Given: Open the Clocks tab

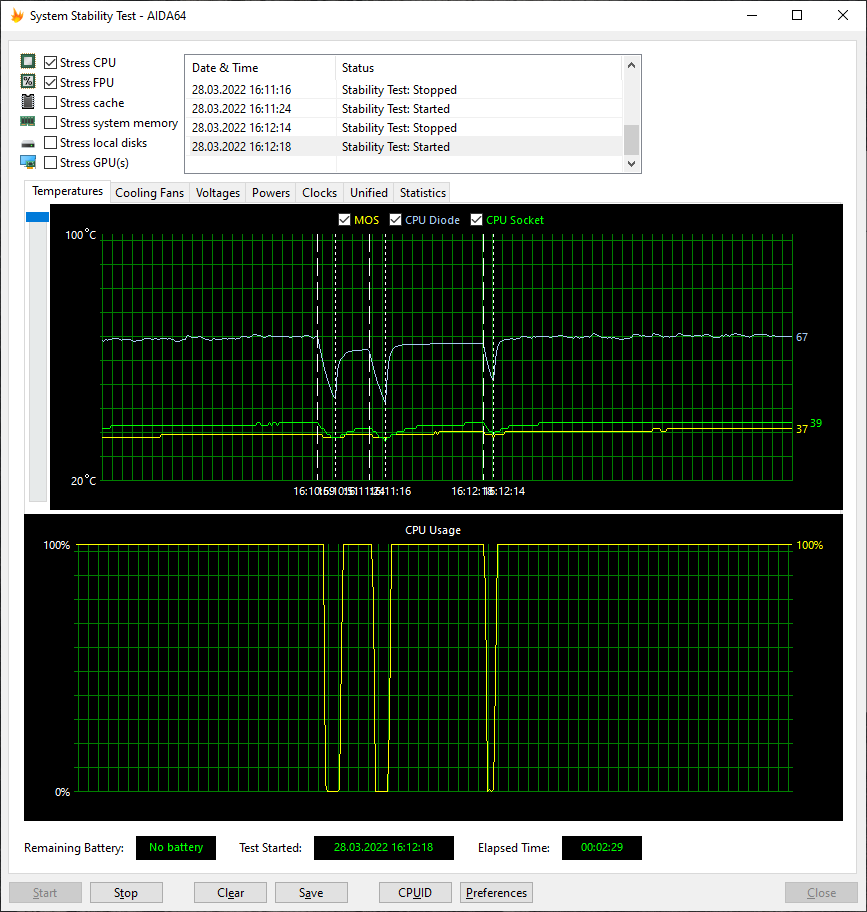Looking at the screenshot, I should coord(319,193).
